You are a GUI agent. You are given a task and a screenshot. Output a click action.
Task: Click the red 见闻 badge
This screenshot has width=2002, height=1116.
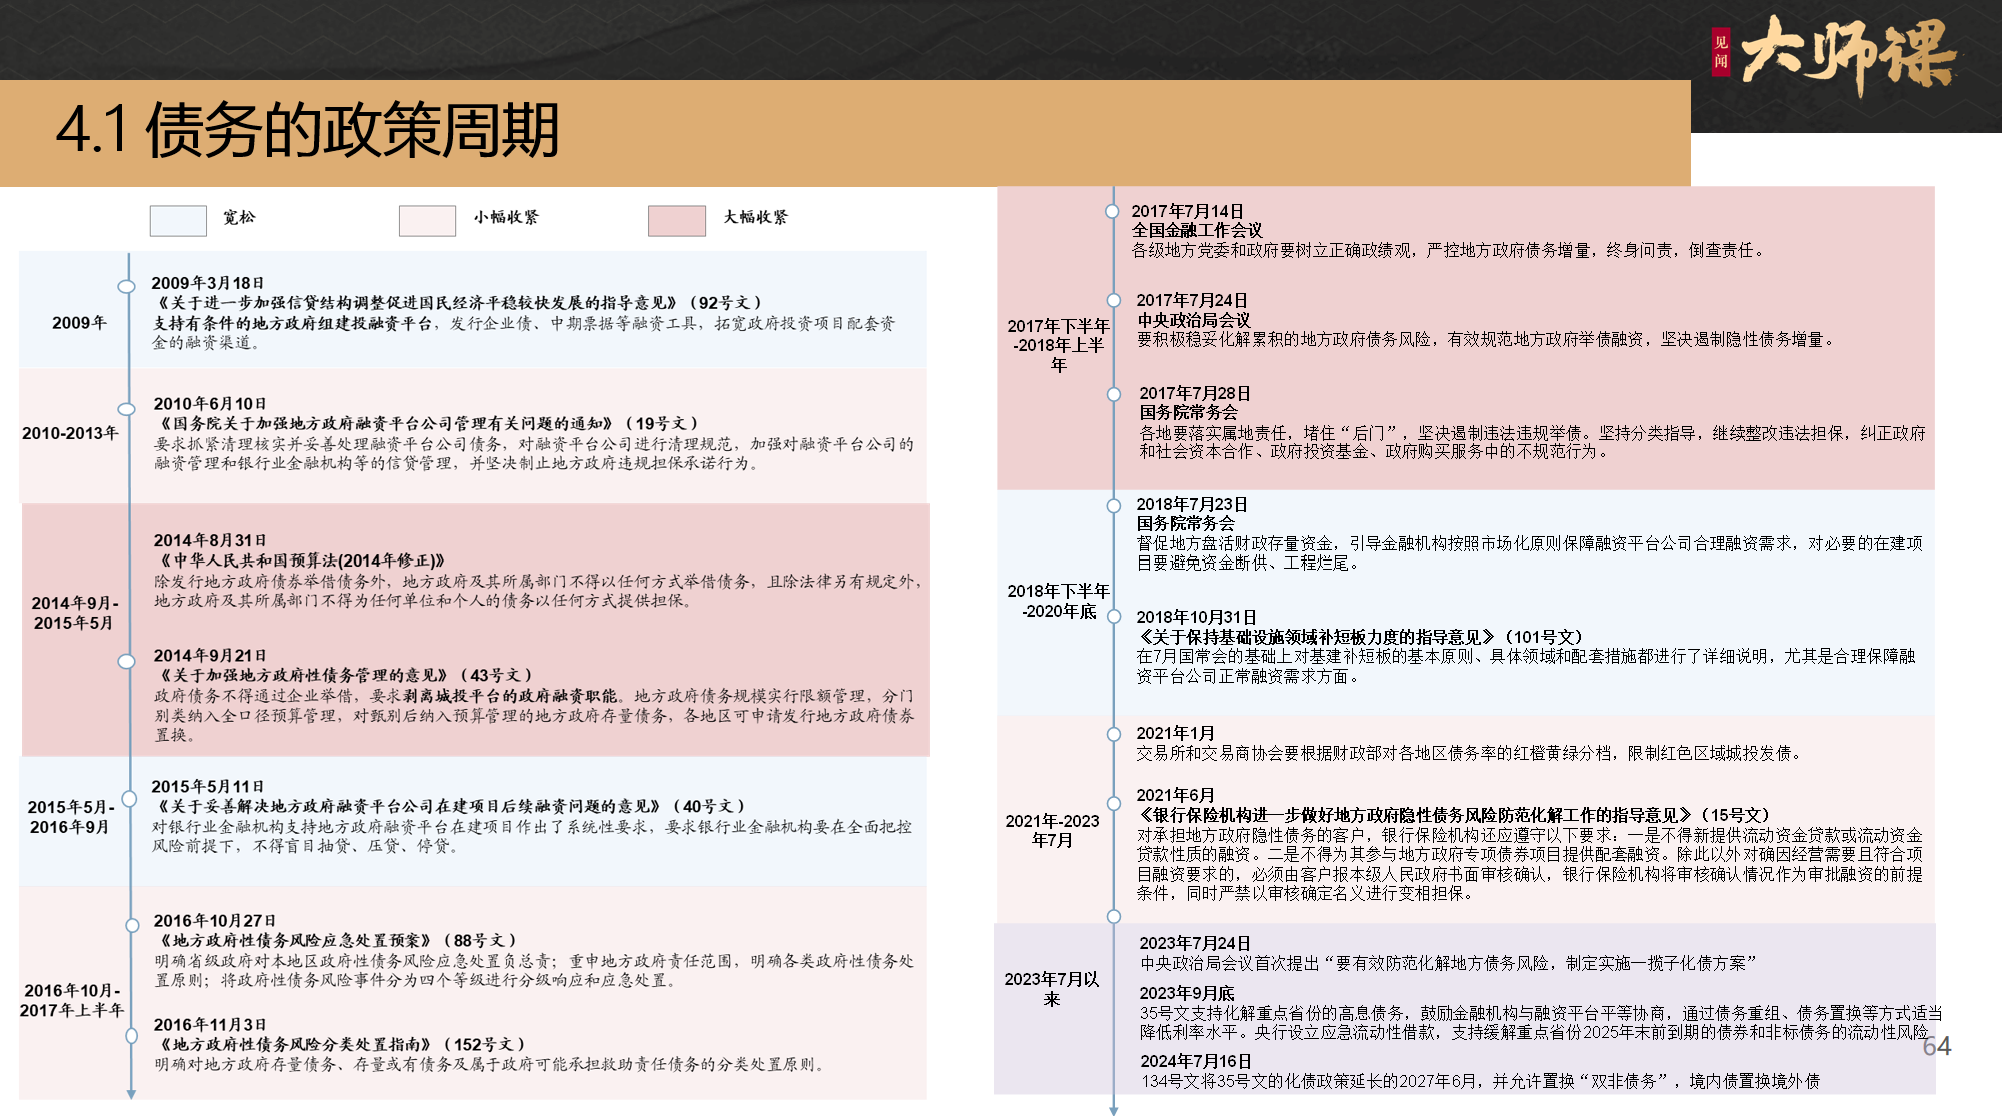tap(1721, 52)
